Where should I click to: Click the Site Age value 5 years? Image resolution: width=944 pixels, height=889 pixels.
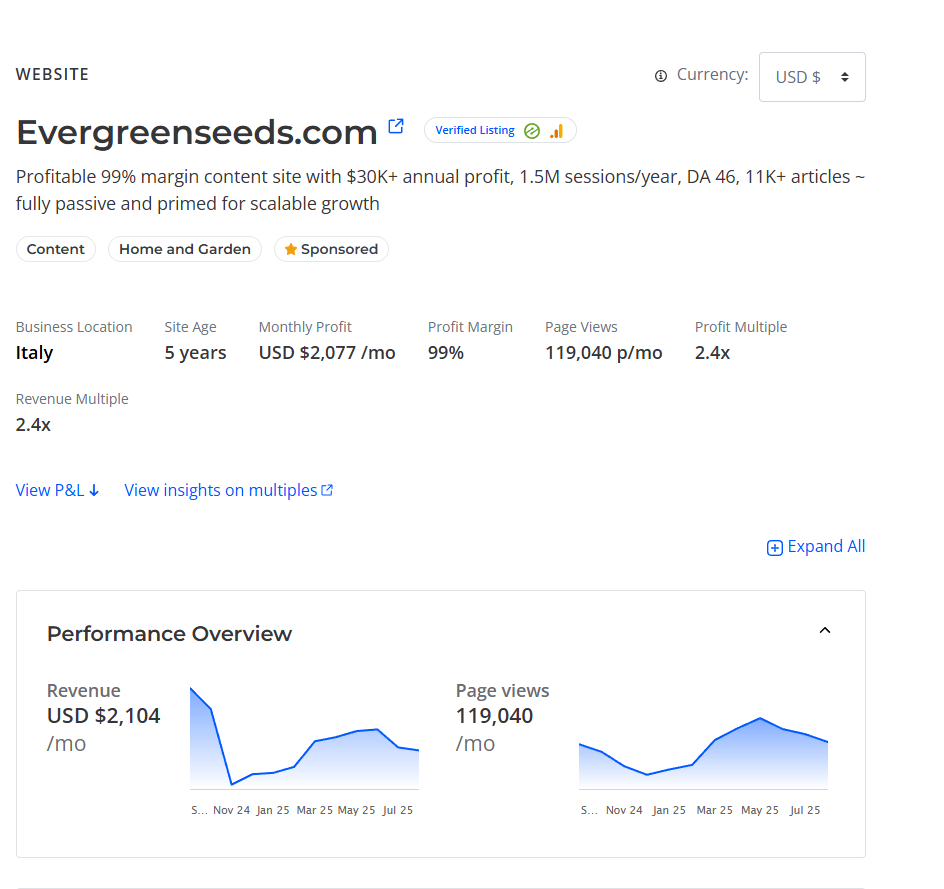tap(195, 353)
